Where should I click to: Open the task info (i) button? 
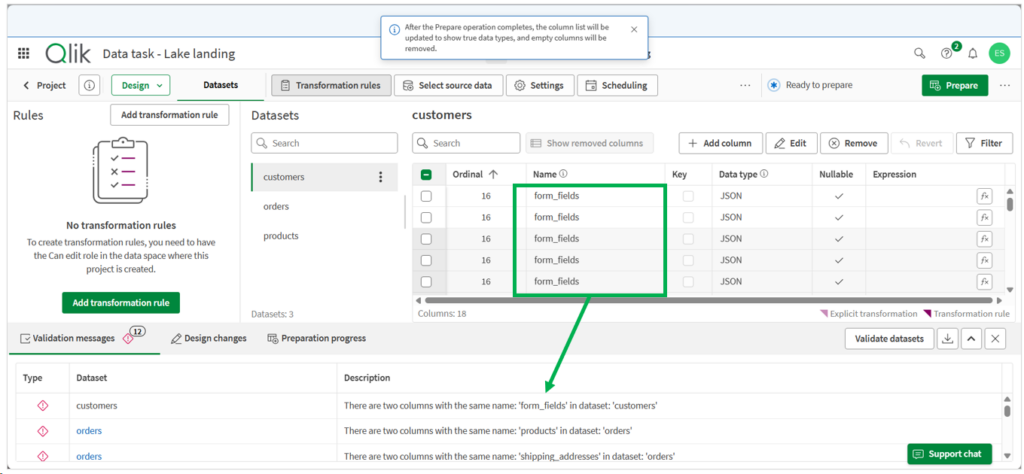pos(89,86)
